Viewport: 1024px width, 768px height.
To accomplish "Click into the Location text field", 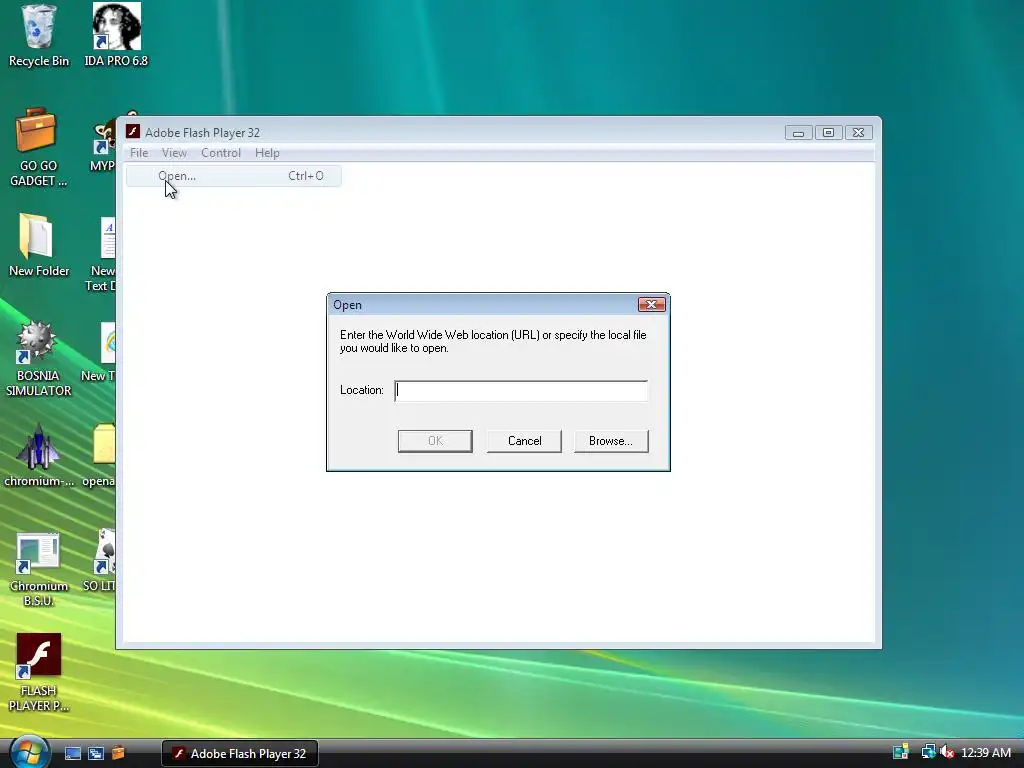I will (521, 391).
